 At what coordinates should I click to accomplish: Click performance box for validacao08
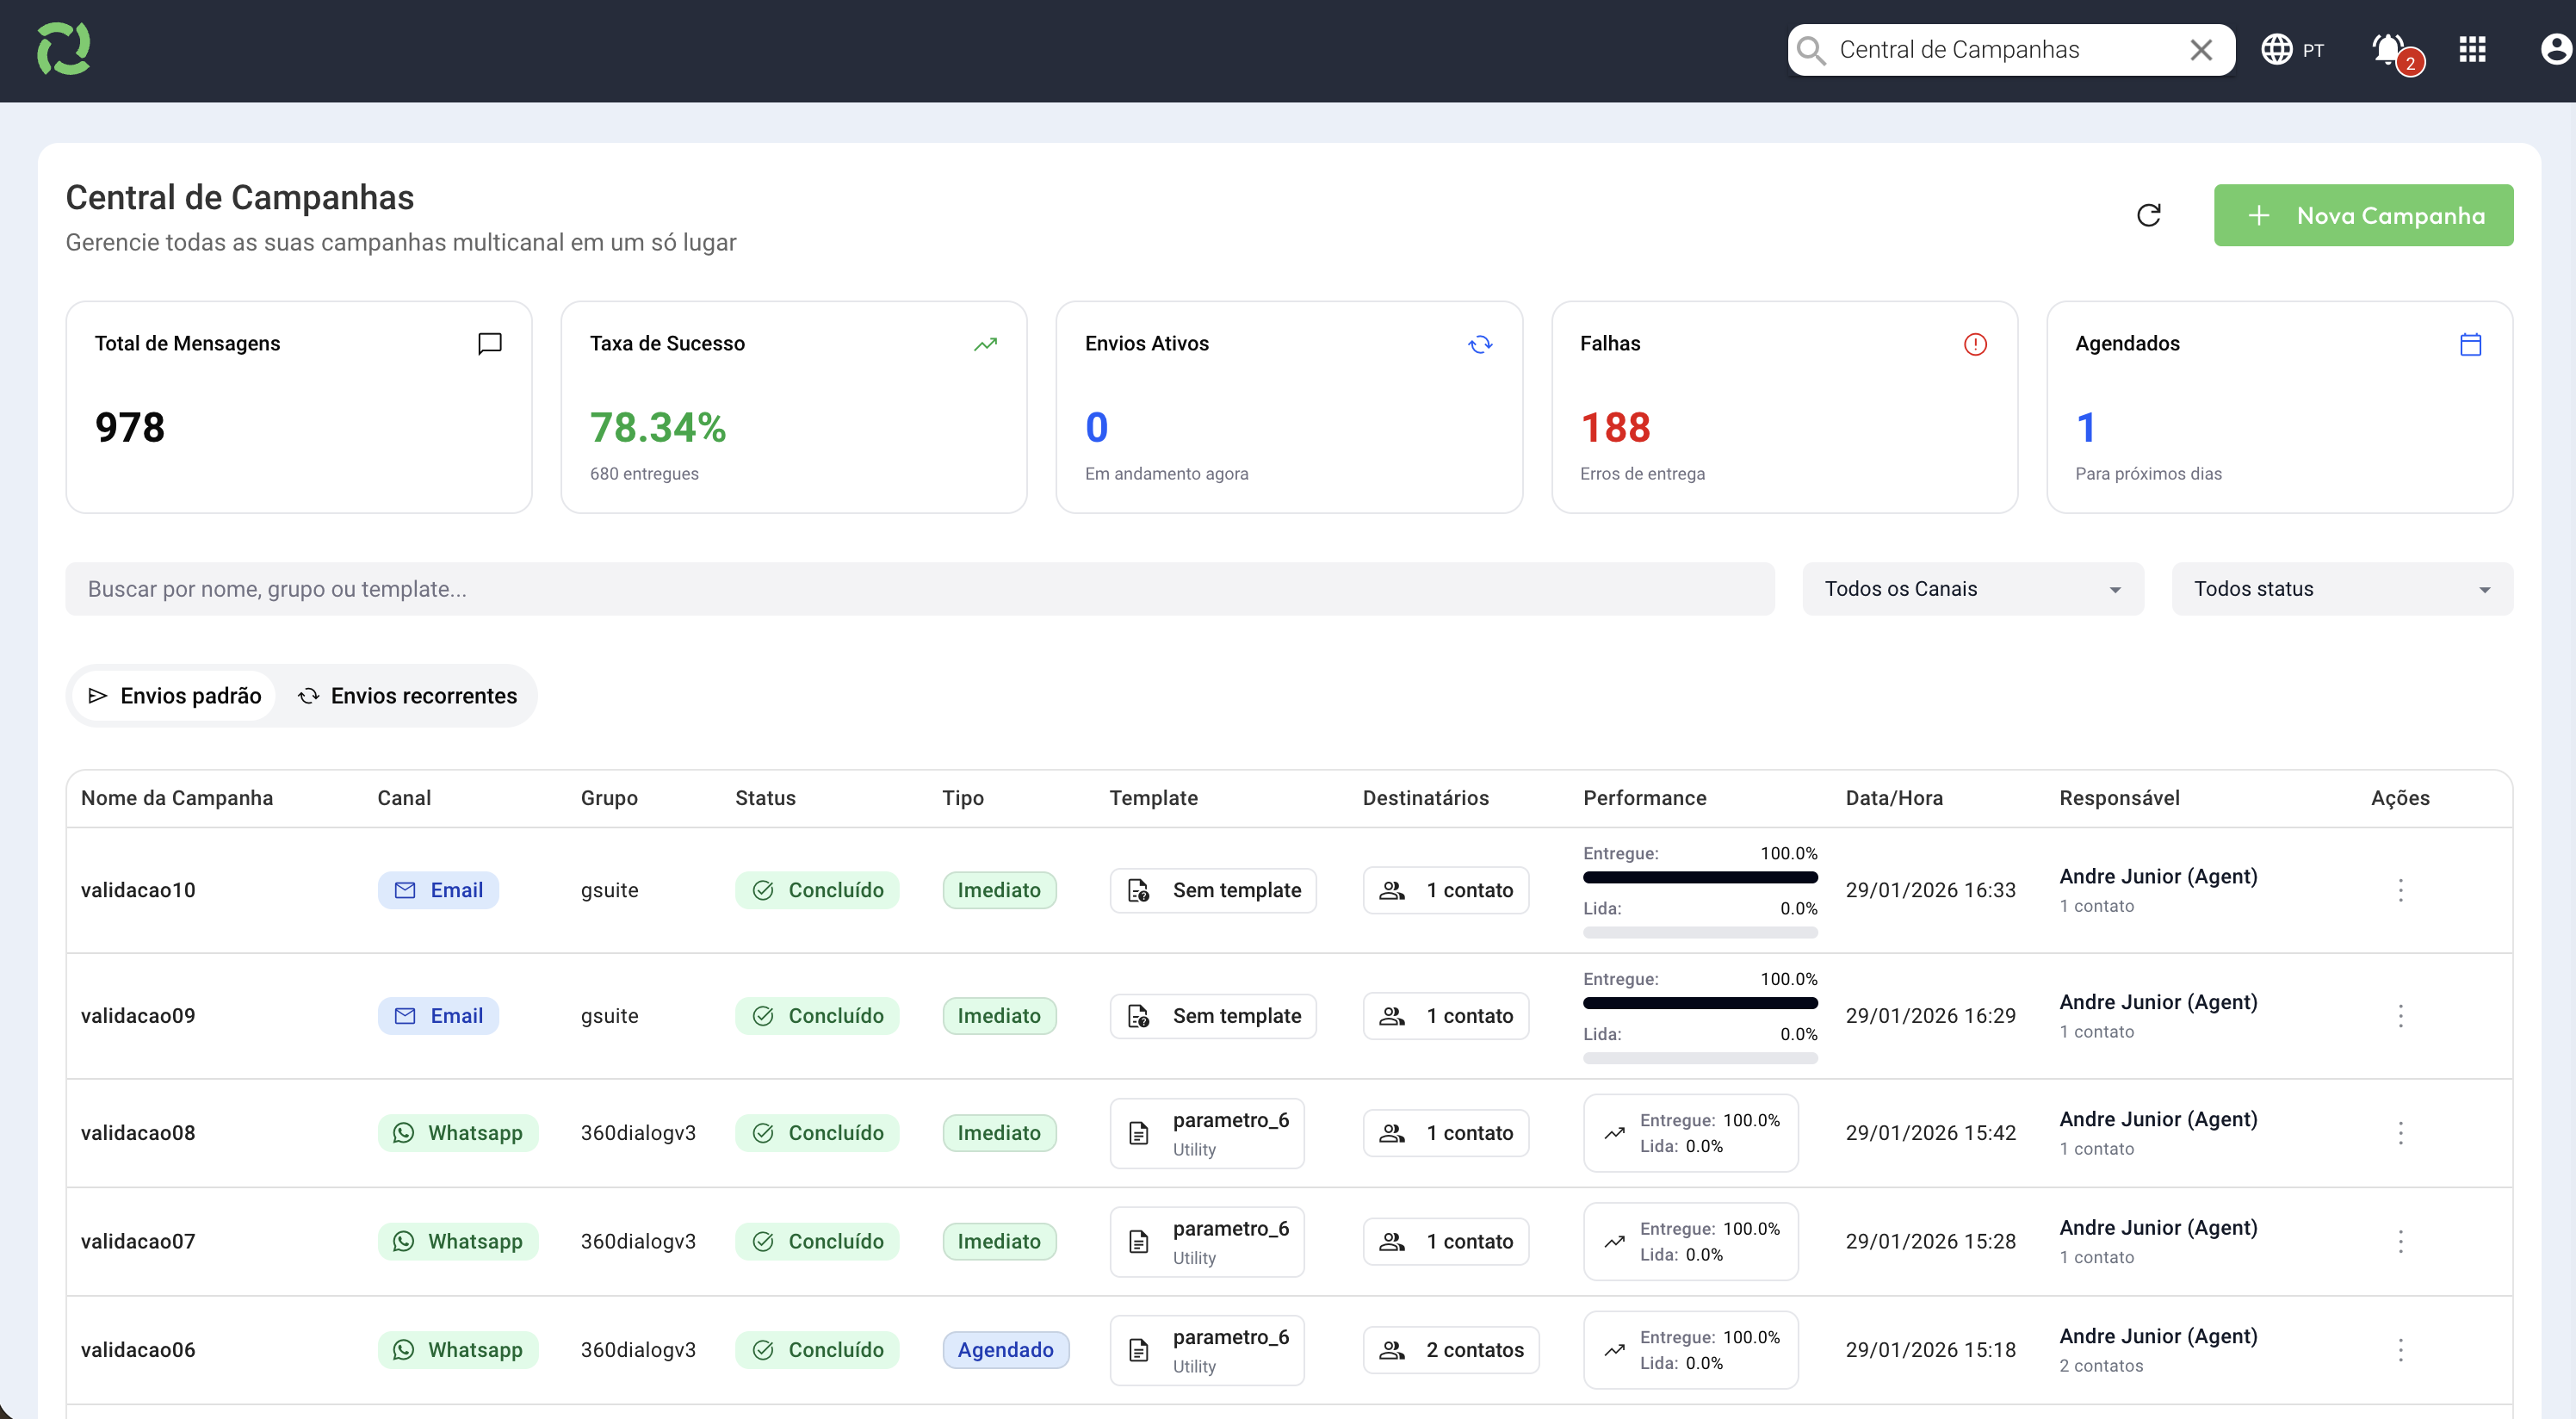click(x=1691, y=1133)
